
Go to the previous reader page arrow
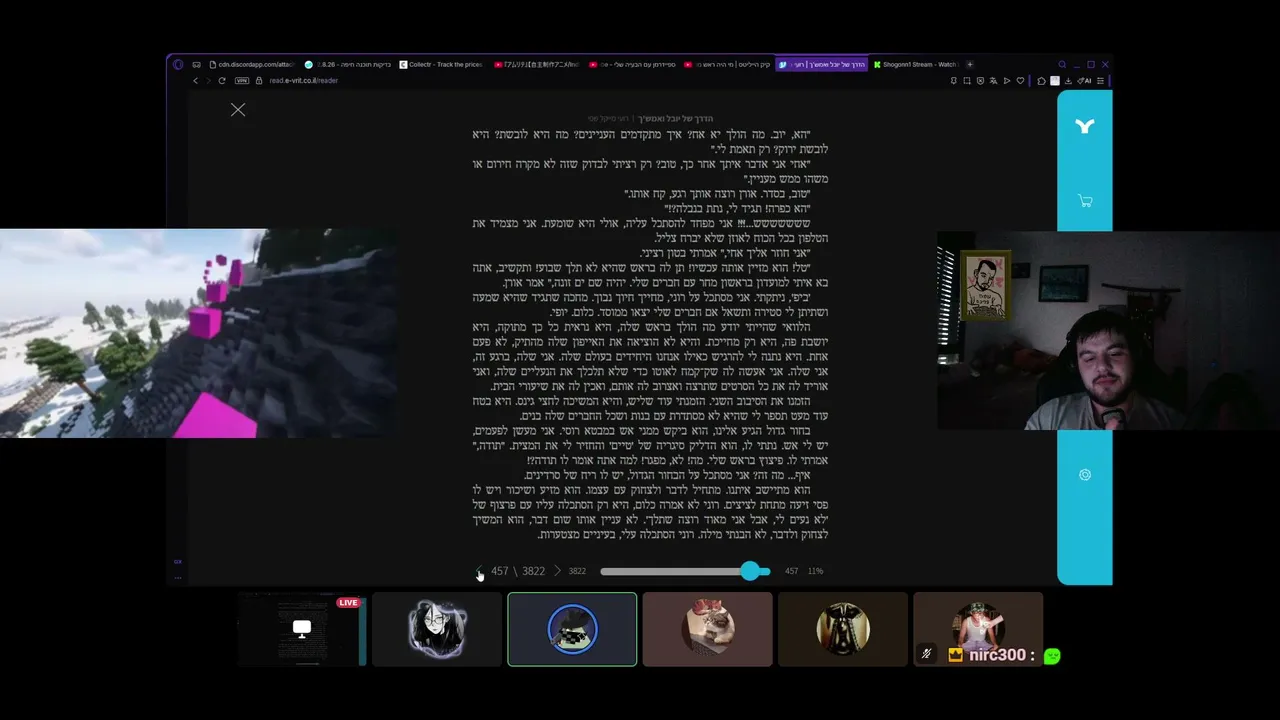click(x=479, y=571)
